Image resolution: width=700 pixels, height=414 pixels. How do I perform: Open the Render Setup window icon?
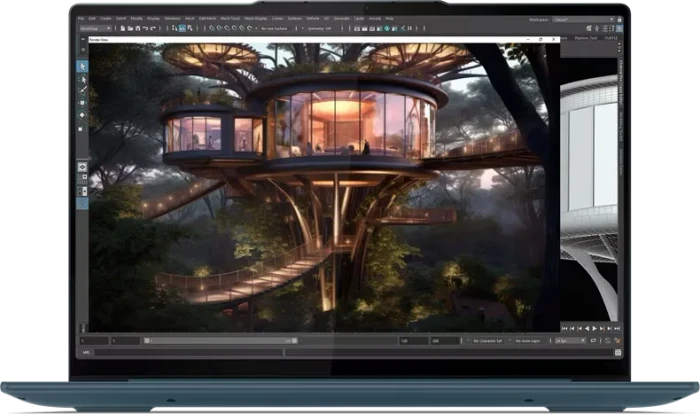[x=395, y=29]
